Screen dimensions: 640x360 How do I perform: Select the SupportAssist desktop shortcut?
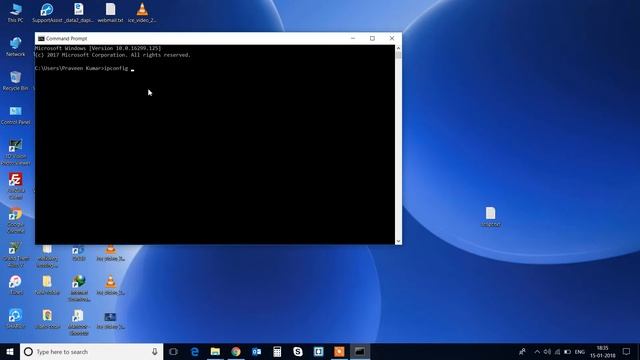(47, 12)
